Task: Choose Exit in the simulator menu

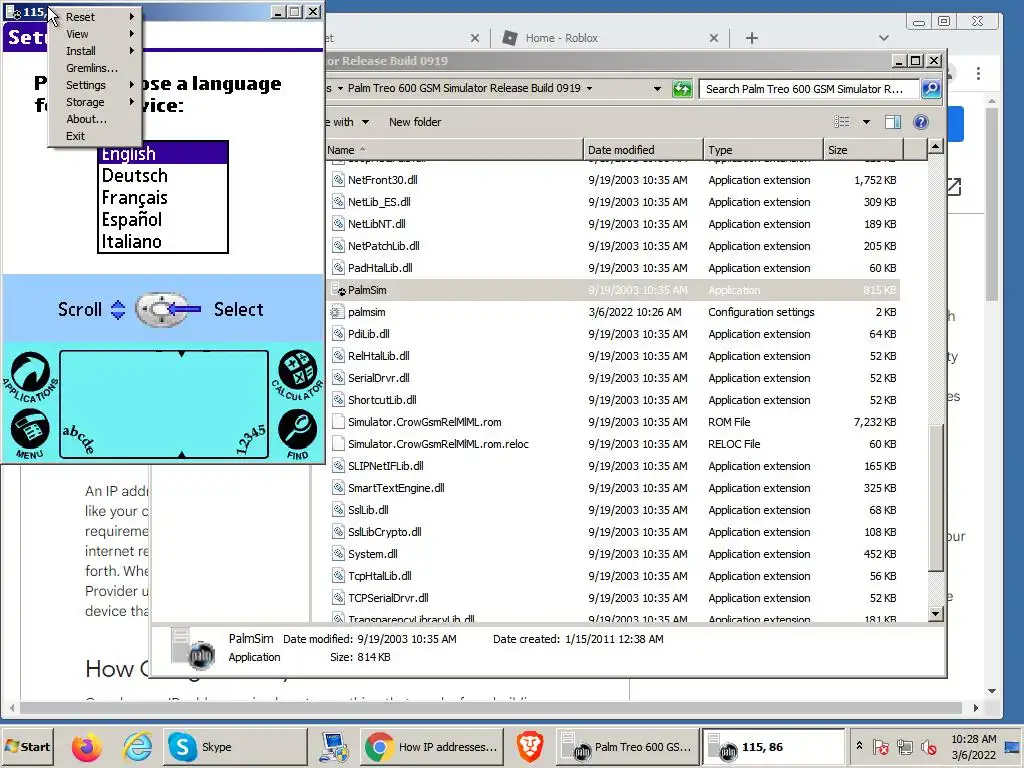Action: [x=95, y=136]
